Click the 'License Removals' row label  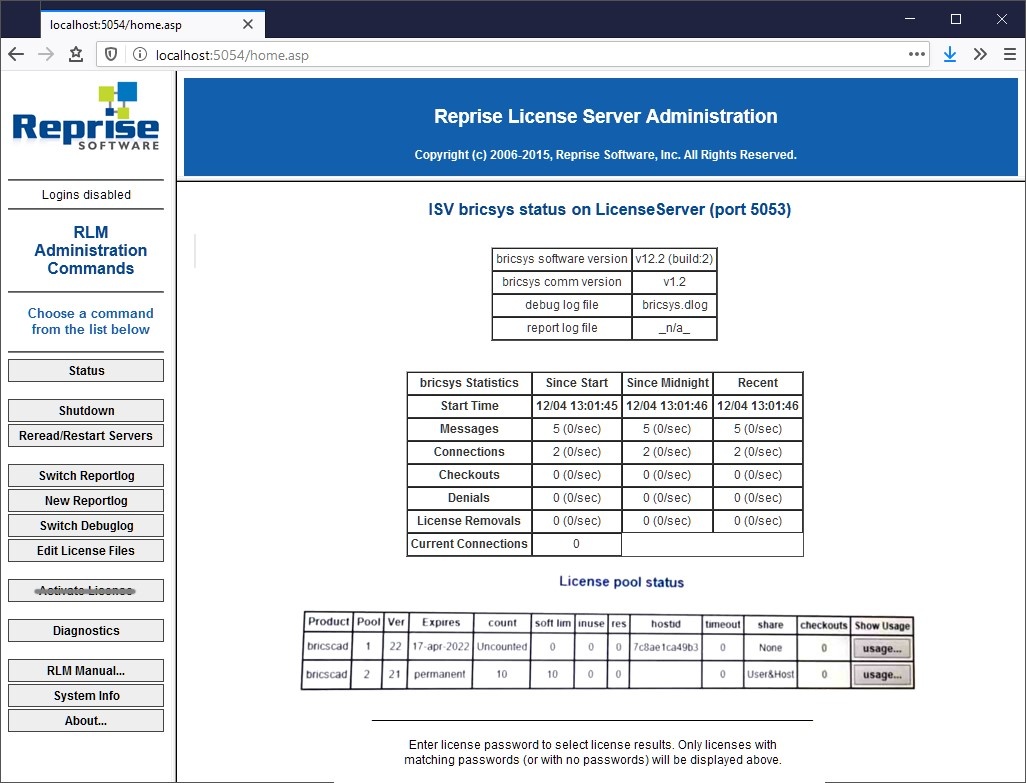[469, 521]
